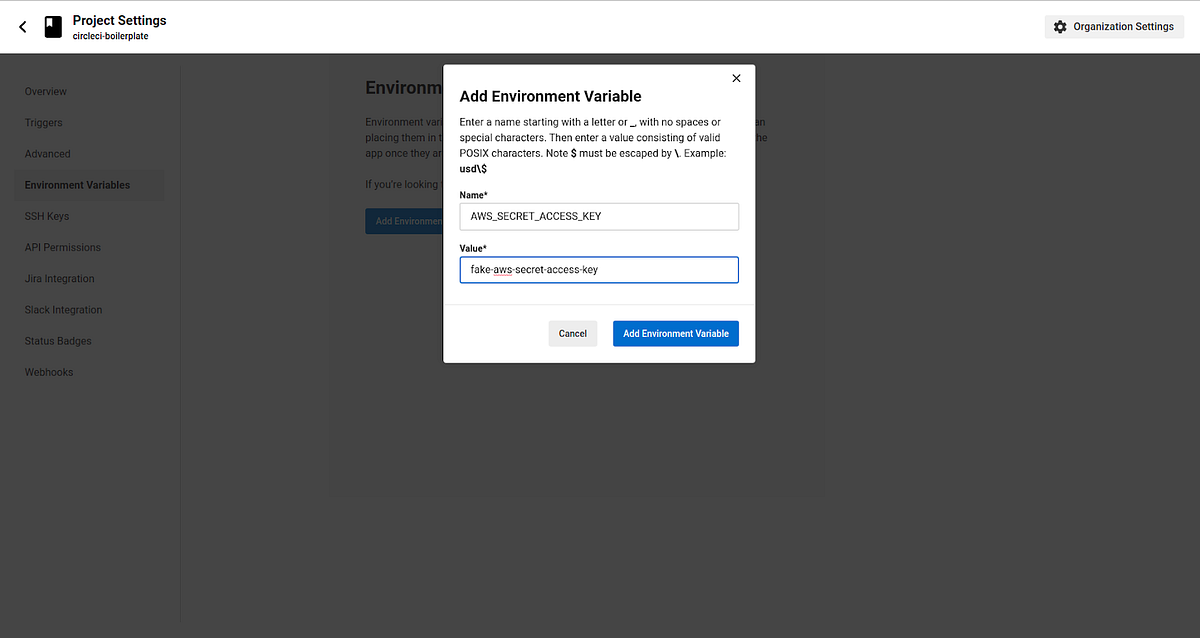
Task: Submit the new AWS_SECRET_ACCESS_KEY variable
Action: [675, 333]
